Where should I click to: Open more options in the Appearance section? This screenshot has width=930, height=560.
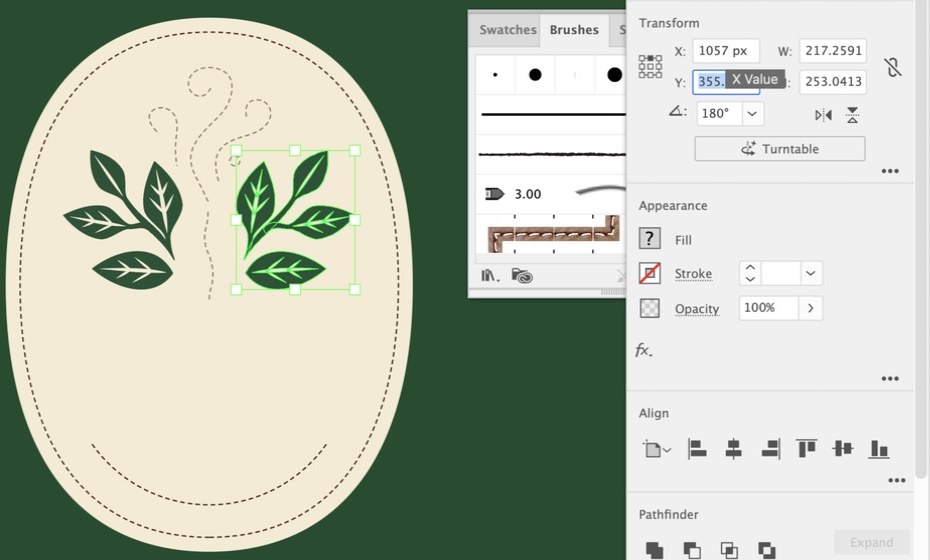[x=890, y=378]
